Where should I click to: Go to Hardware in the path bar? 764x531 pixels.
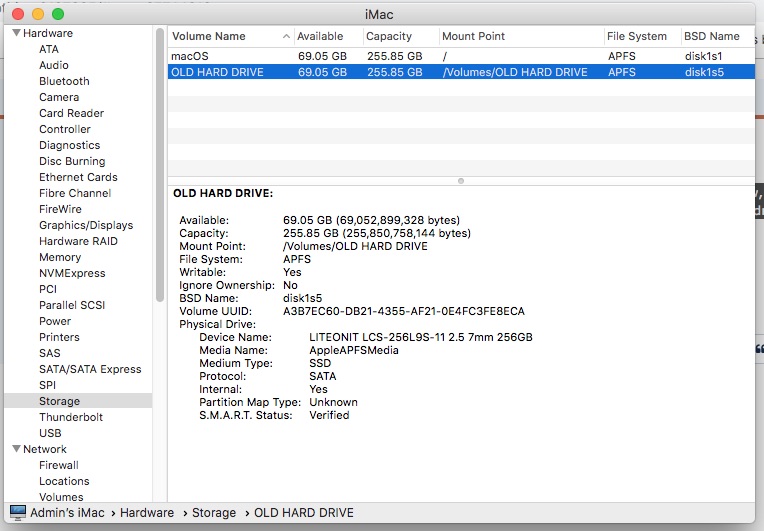tap(147, 512)
